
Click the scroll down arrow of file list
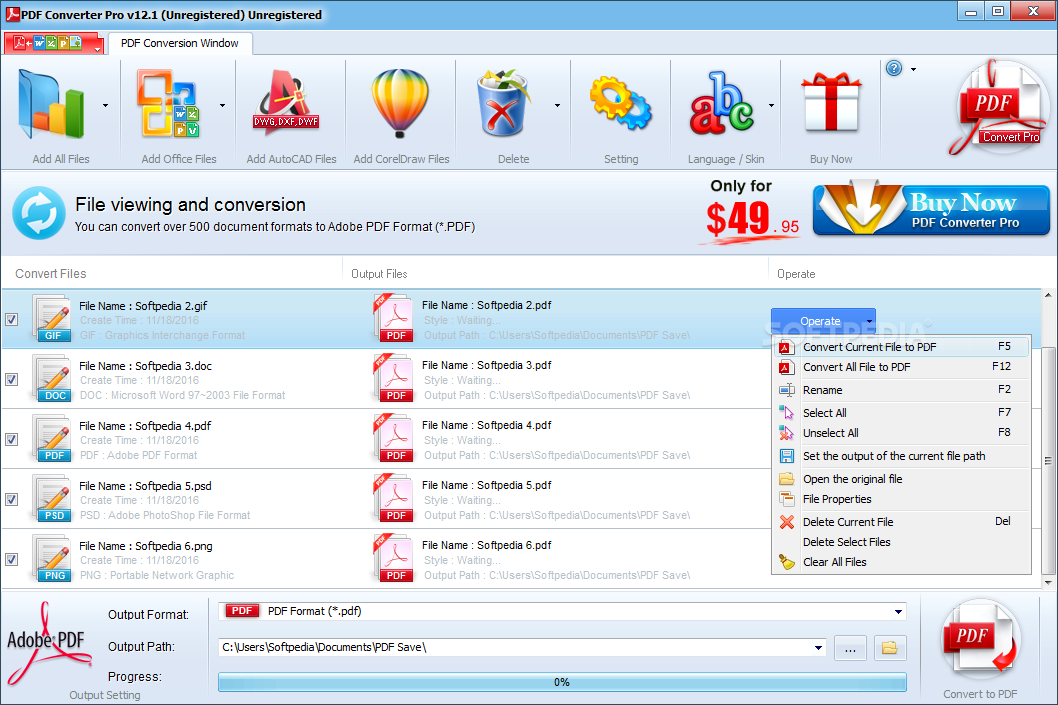click(x=1048, y=583)
